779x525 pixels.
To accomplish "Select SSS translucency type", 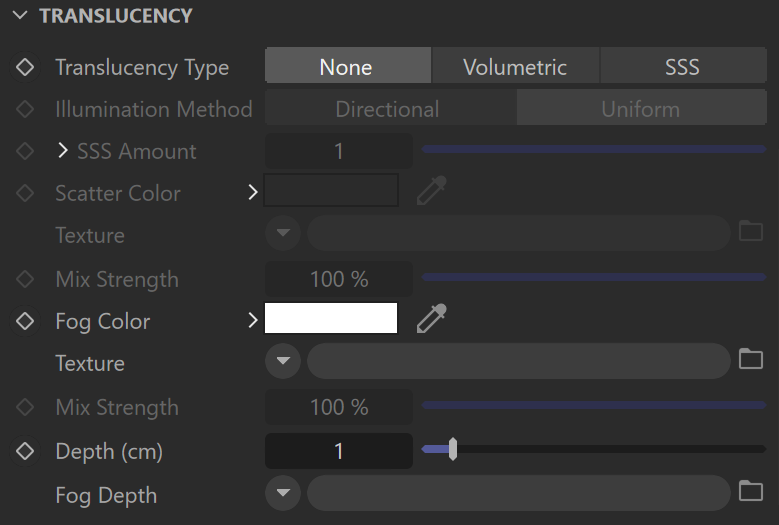I will 683,66.
